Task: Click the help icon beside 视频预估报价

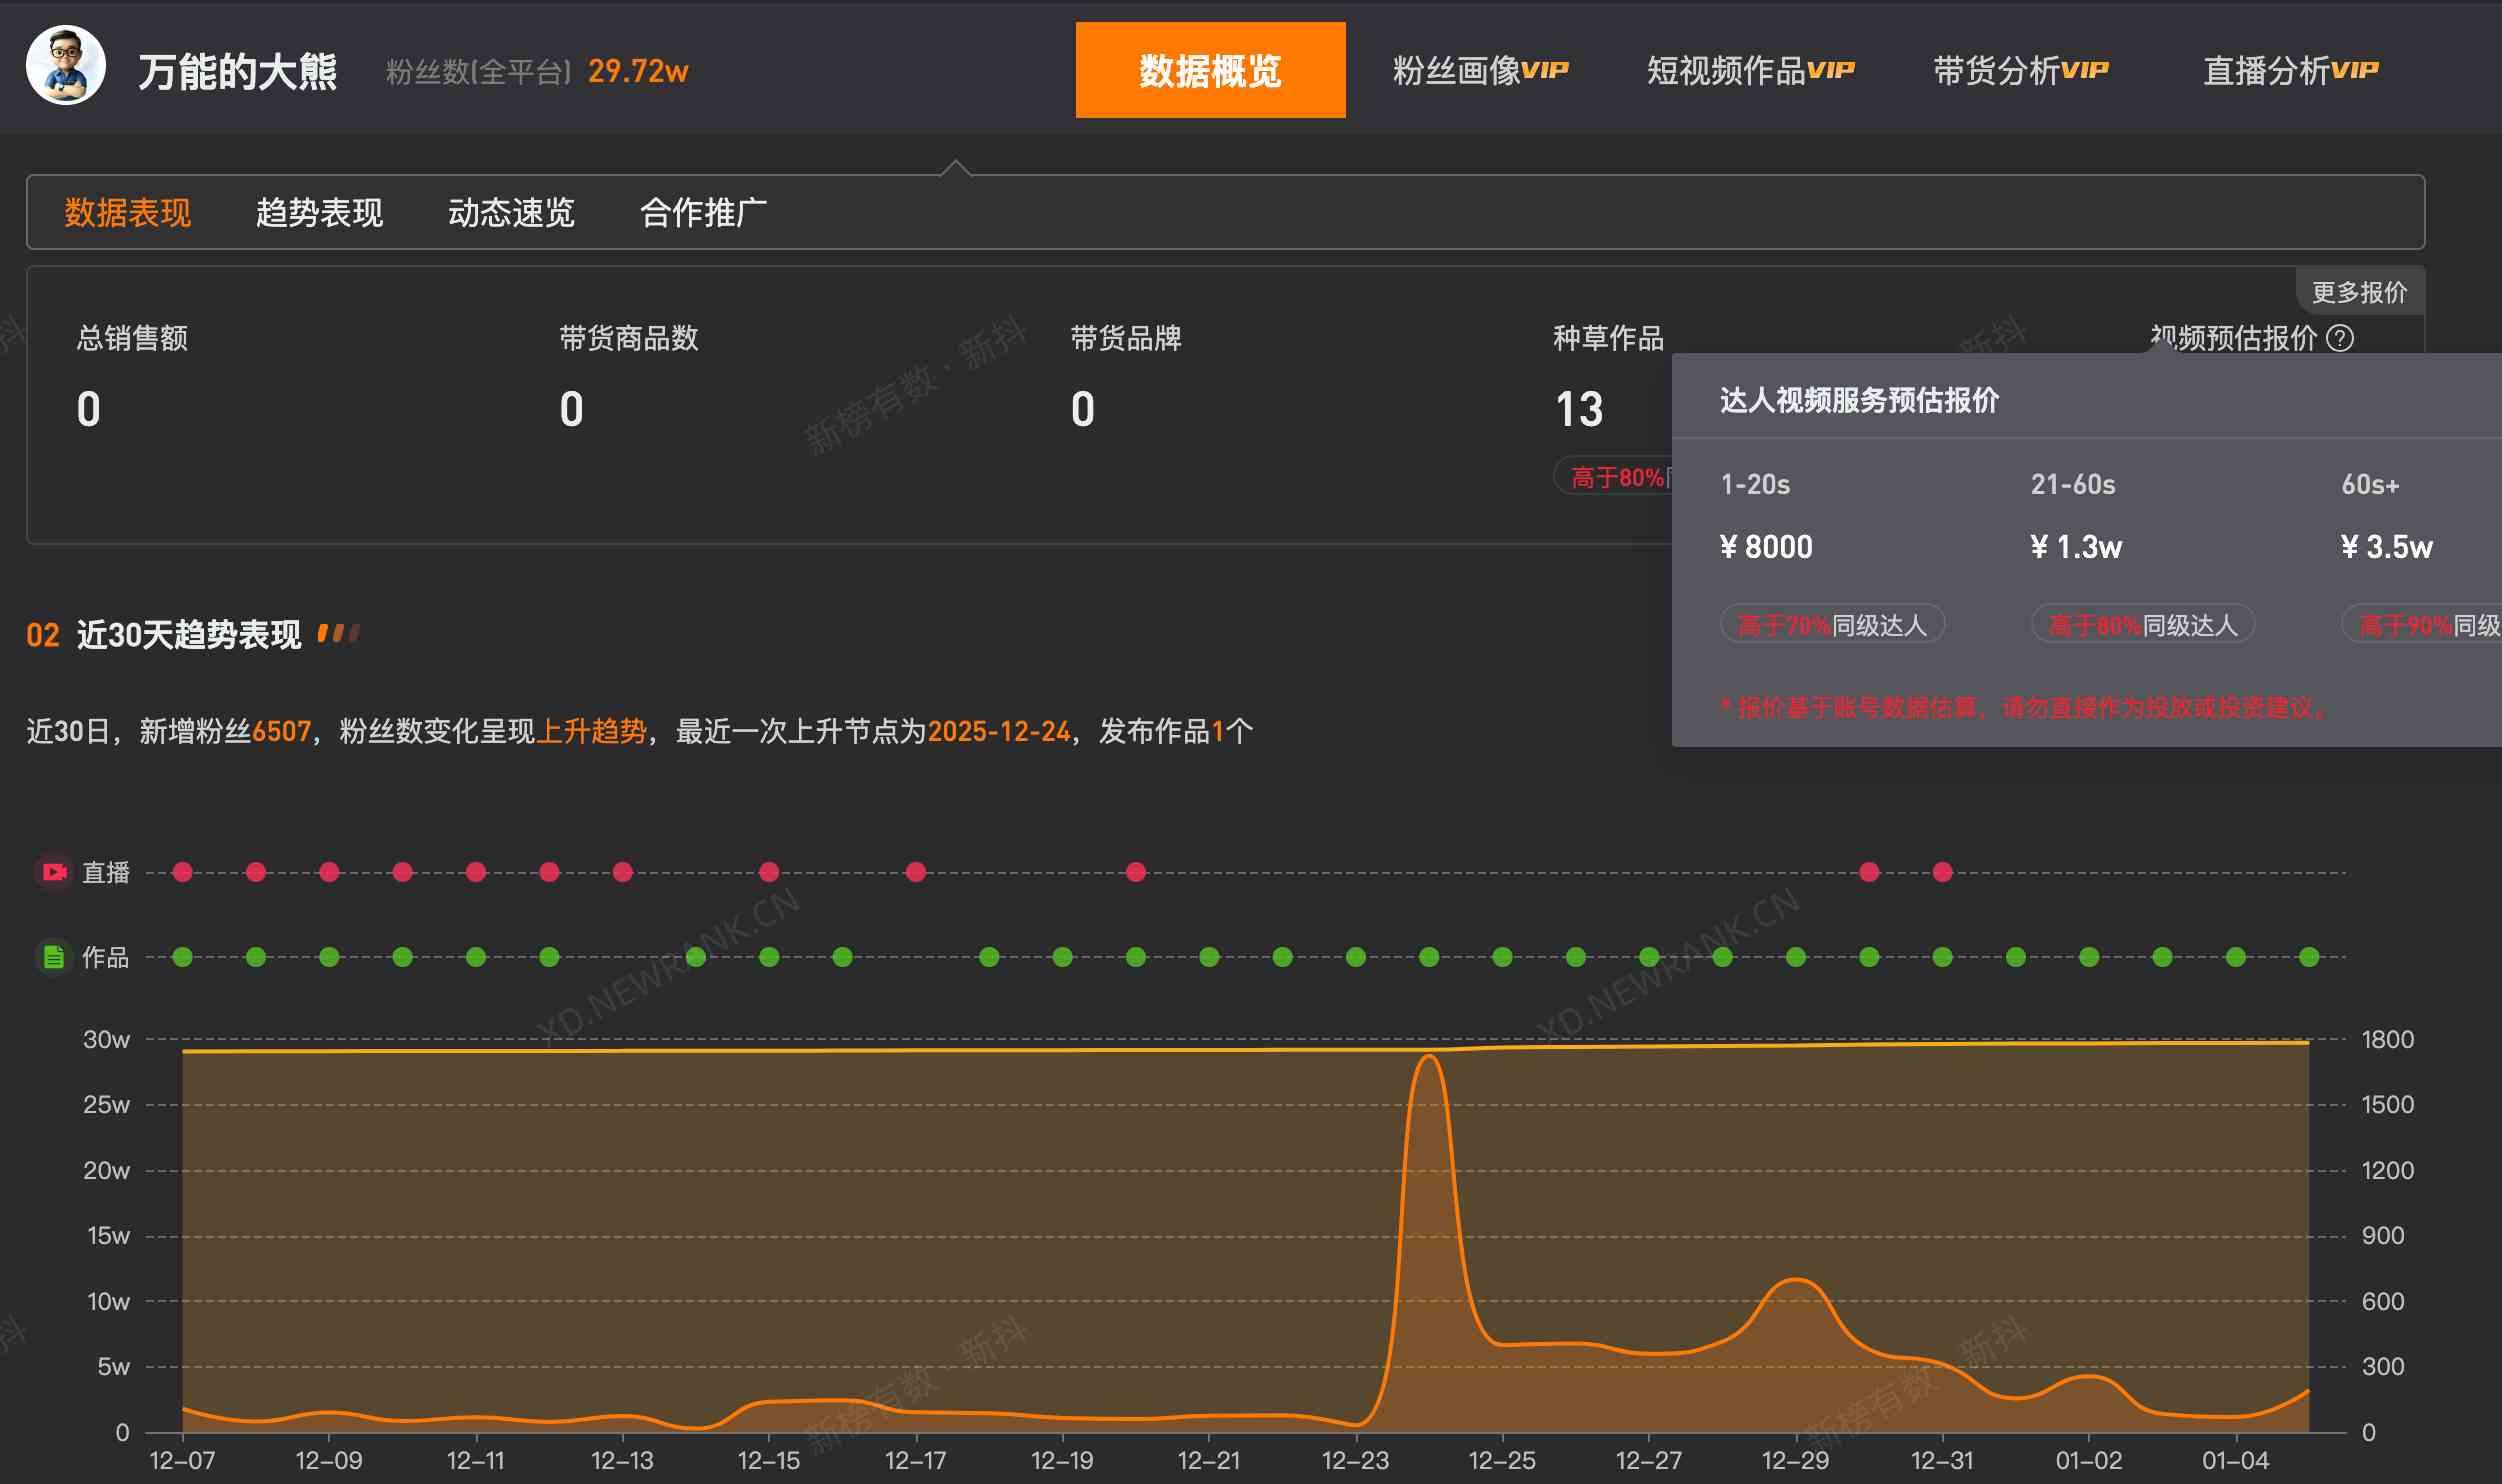Action: click(2340, 339)
